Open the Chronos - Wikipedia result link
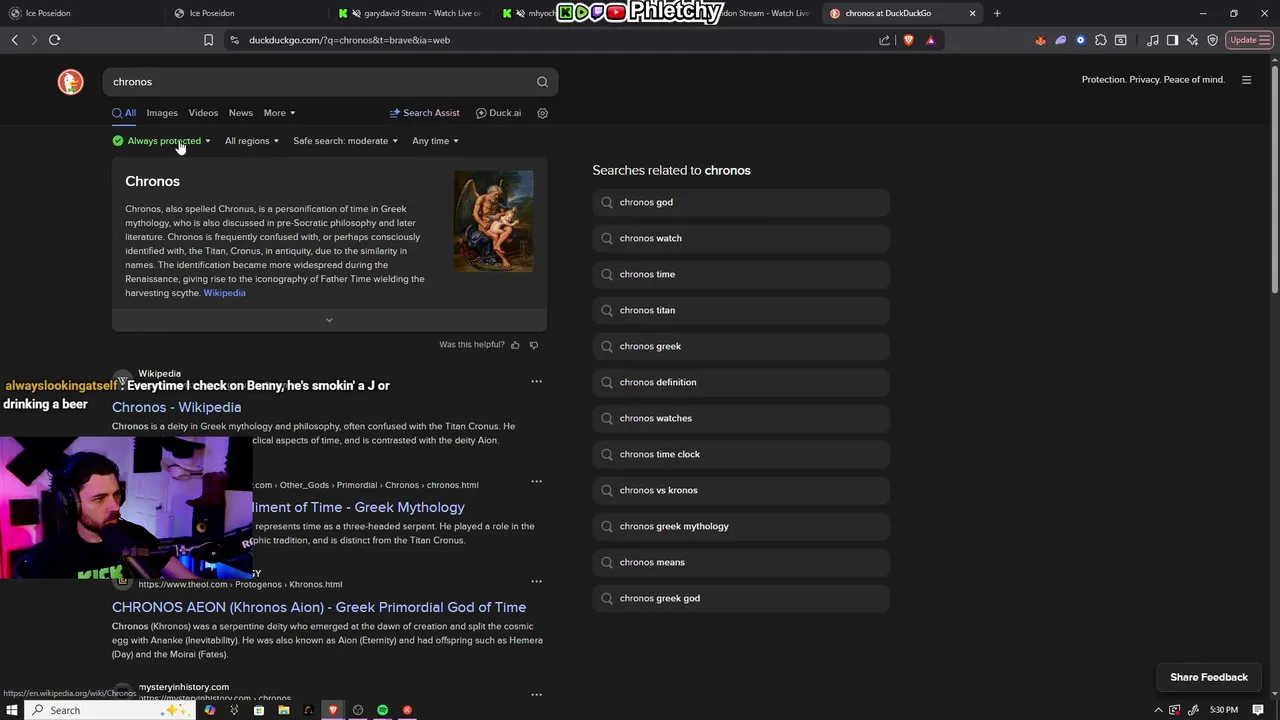The width and height of the screenshot is (1280, 720). click(x=176, y=407)
